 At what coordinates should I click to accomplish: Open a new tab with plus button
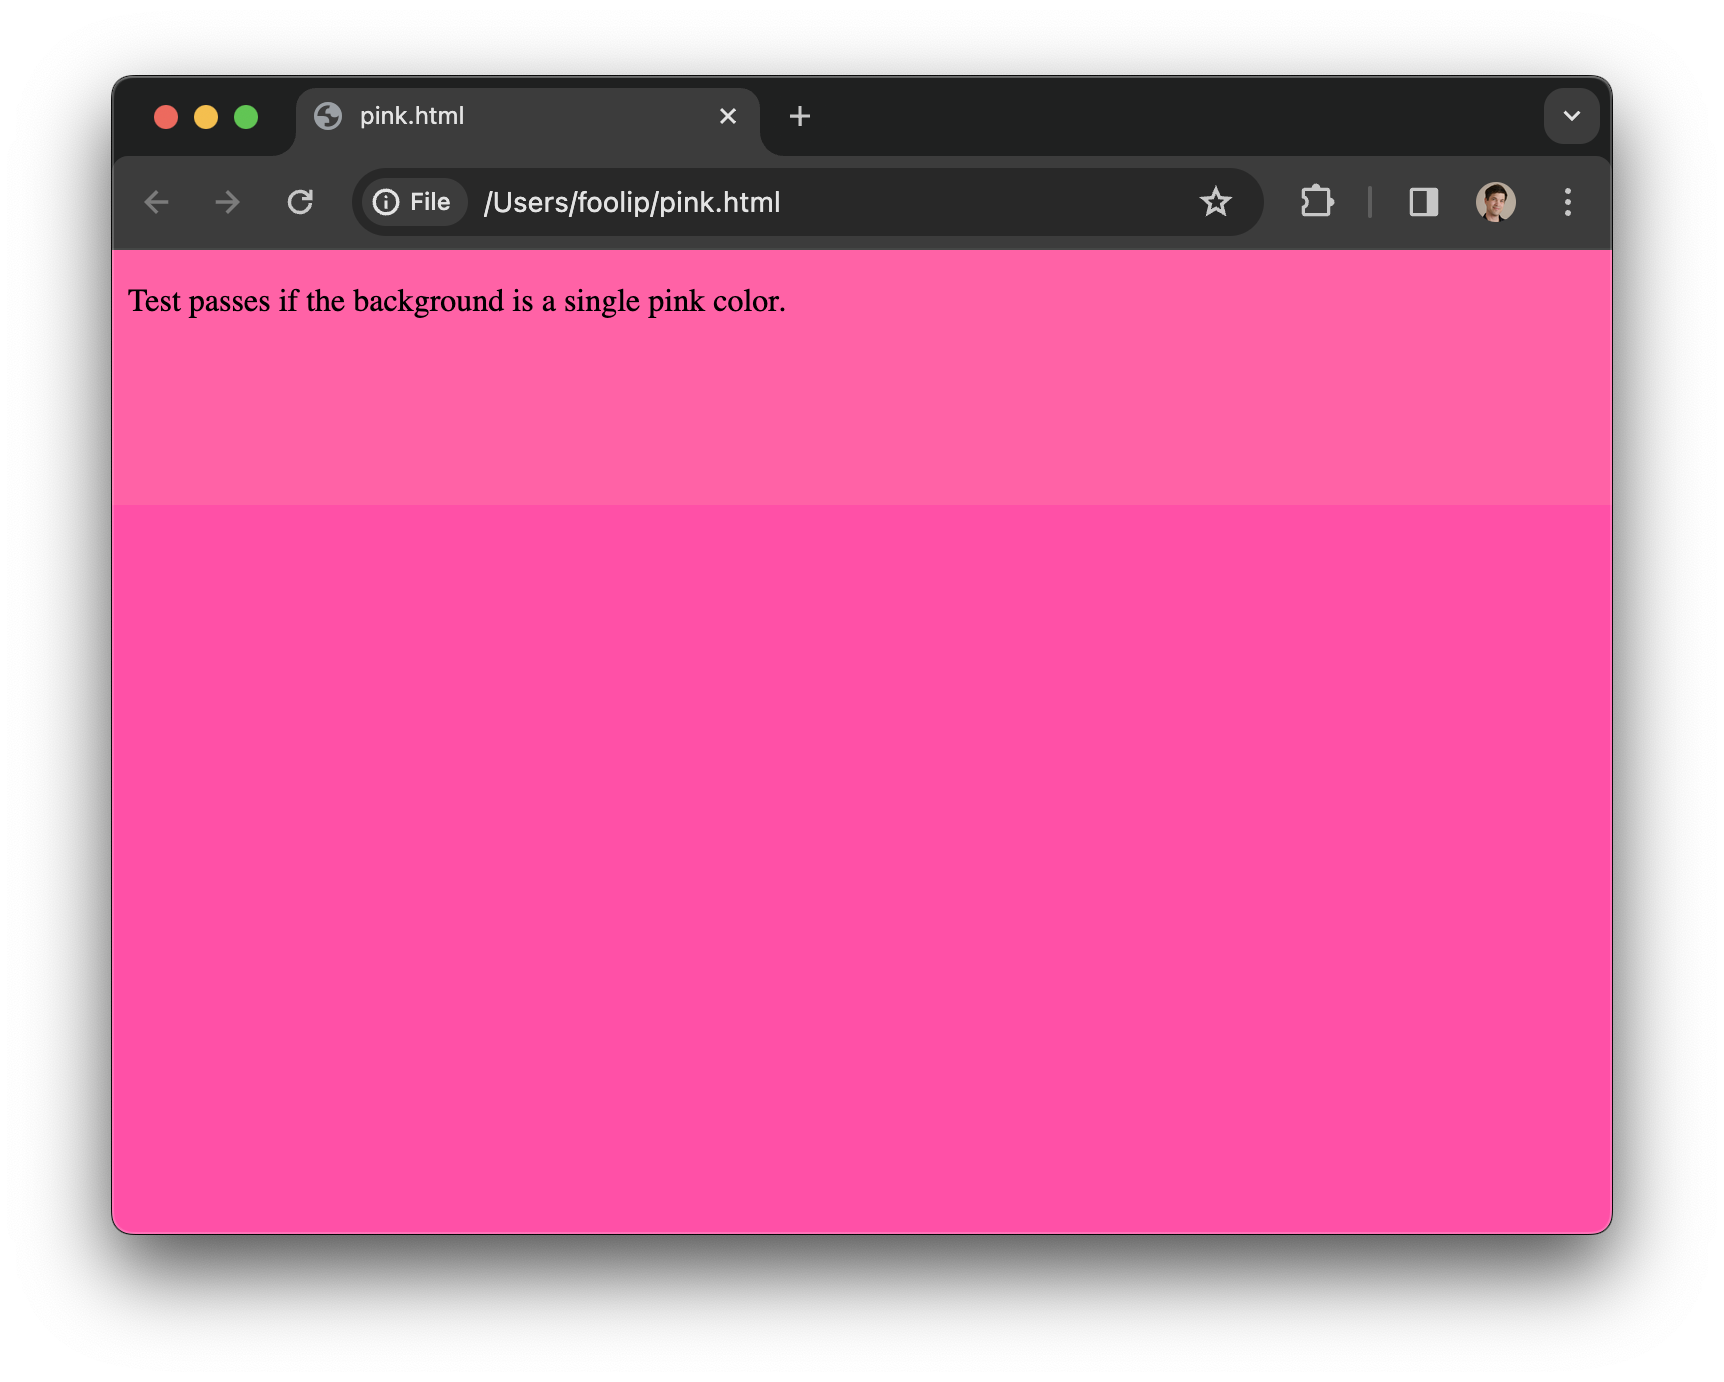click(799, 117)
